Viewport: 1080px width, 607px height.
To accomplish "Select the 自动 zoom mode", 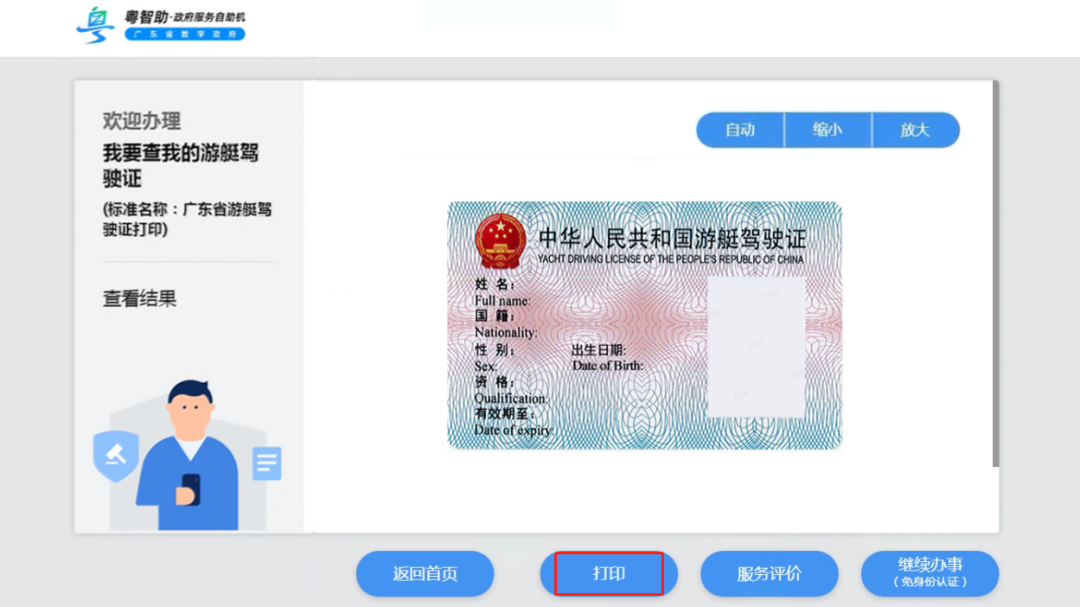I will 741,129.
